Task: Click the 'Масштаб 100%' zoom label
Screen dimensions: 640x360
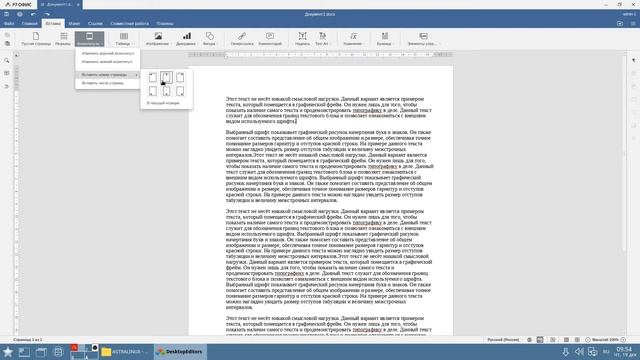Action: point(605,340)
